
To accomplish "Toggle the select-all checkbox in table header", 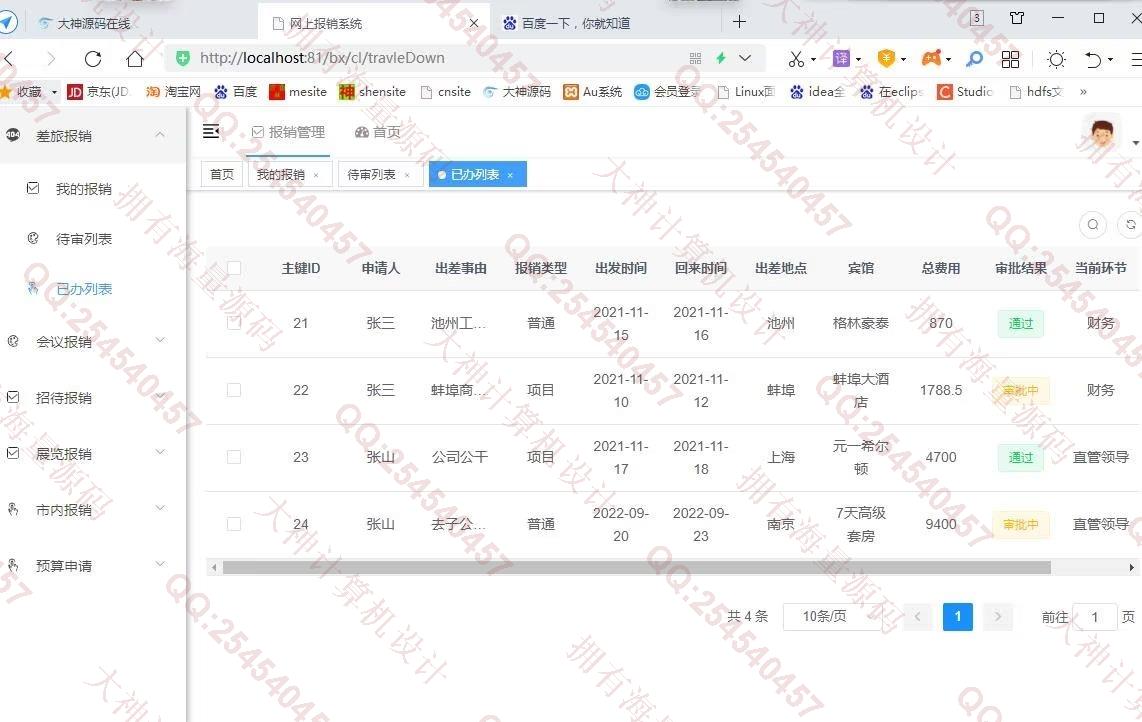I will (234, 268).
